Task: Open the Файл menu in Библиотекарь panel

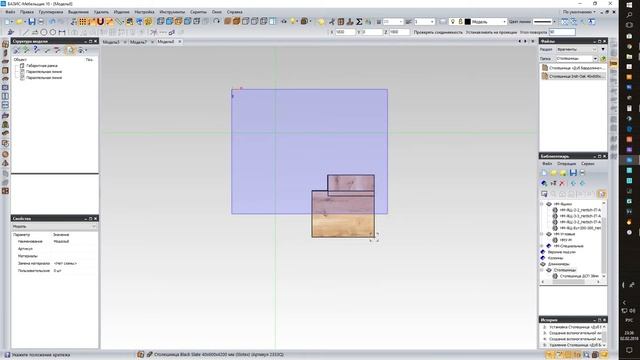Action: pos(547,164)
